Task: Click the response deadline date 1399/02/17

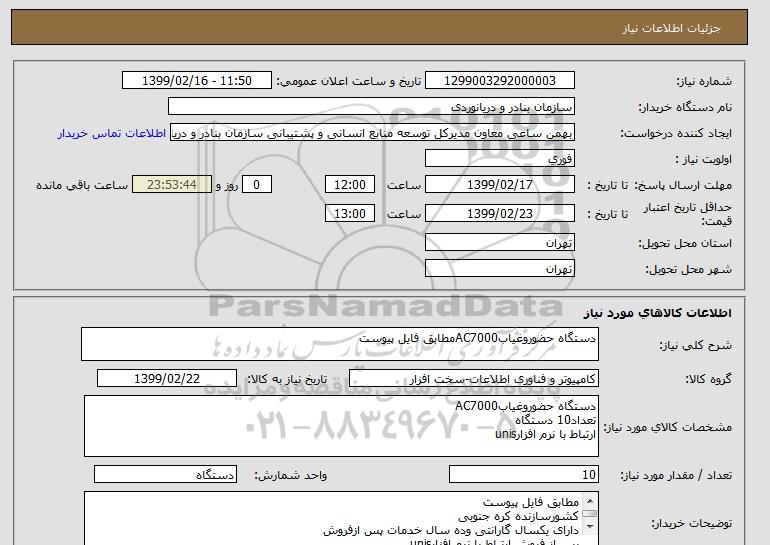Action: (499, 185)
